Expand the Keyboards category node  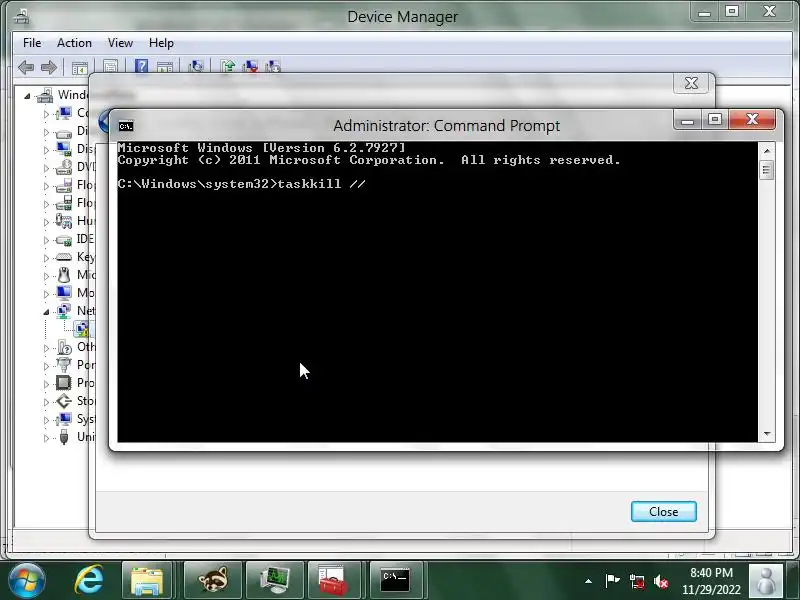coord(46,258)
